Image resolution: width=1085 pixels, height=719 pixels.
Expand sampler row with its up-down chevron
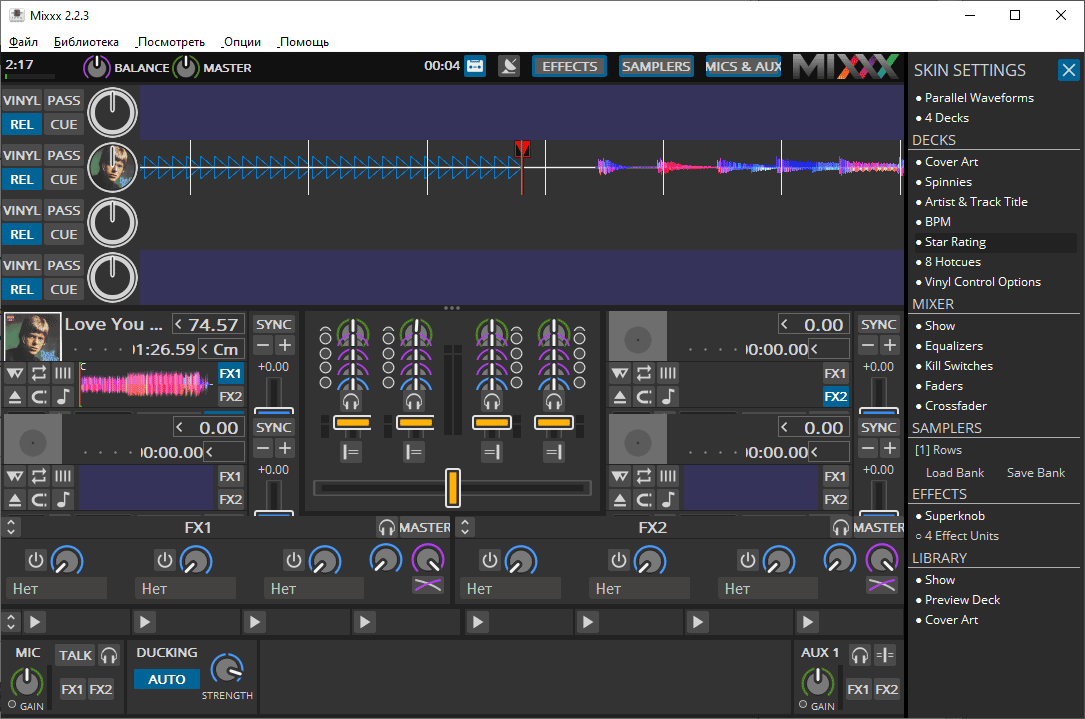[x=10, y=622]
